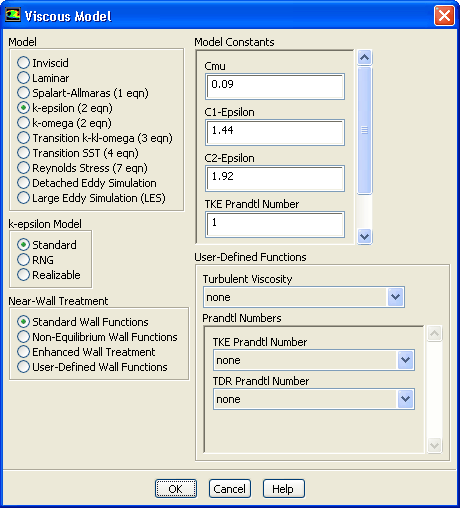The height and width of the screenshot is (508, 460).
Task: Click the Fluent icon in title bar
Action: 13,15
